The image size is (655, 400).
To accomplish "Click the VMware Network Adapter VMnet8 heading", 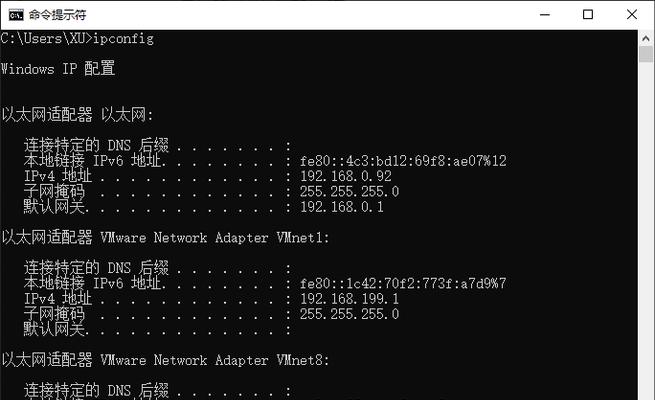I will point(215,360).
